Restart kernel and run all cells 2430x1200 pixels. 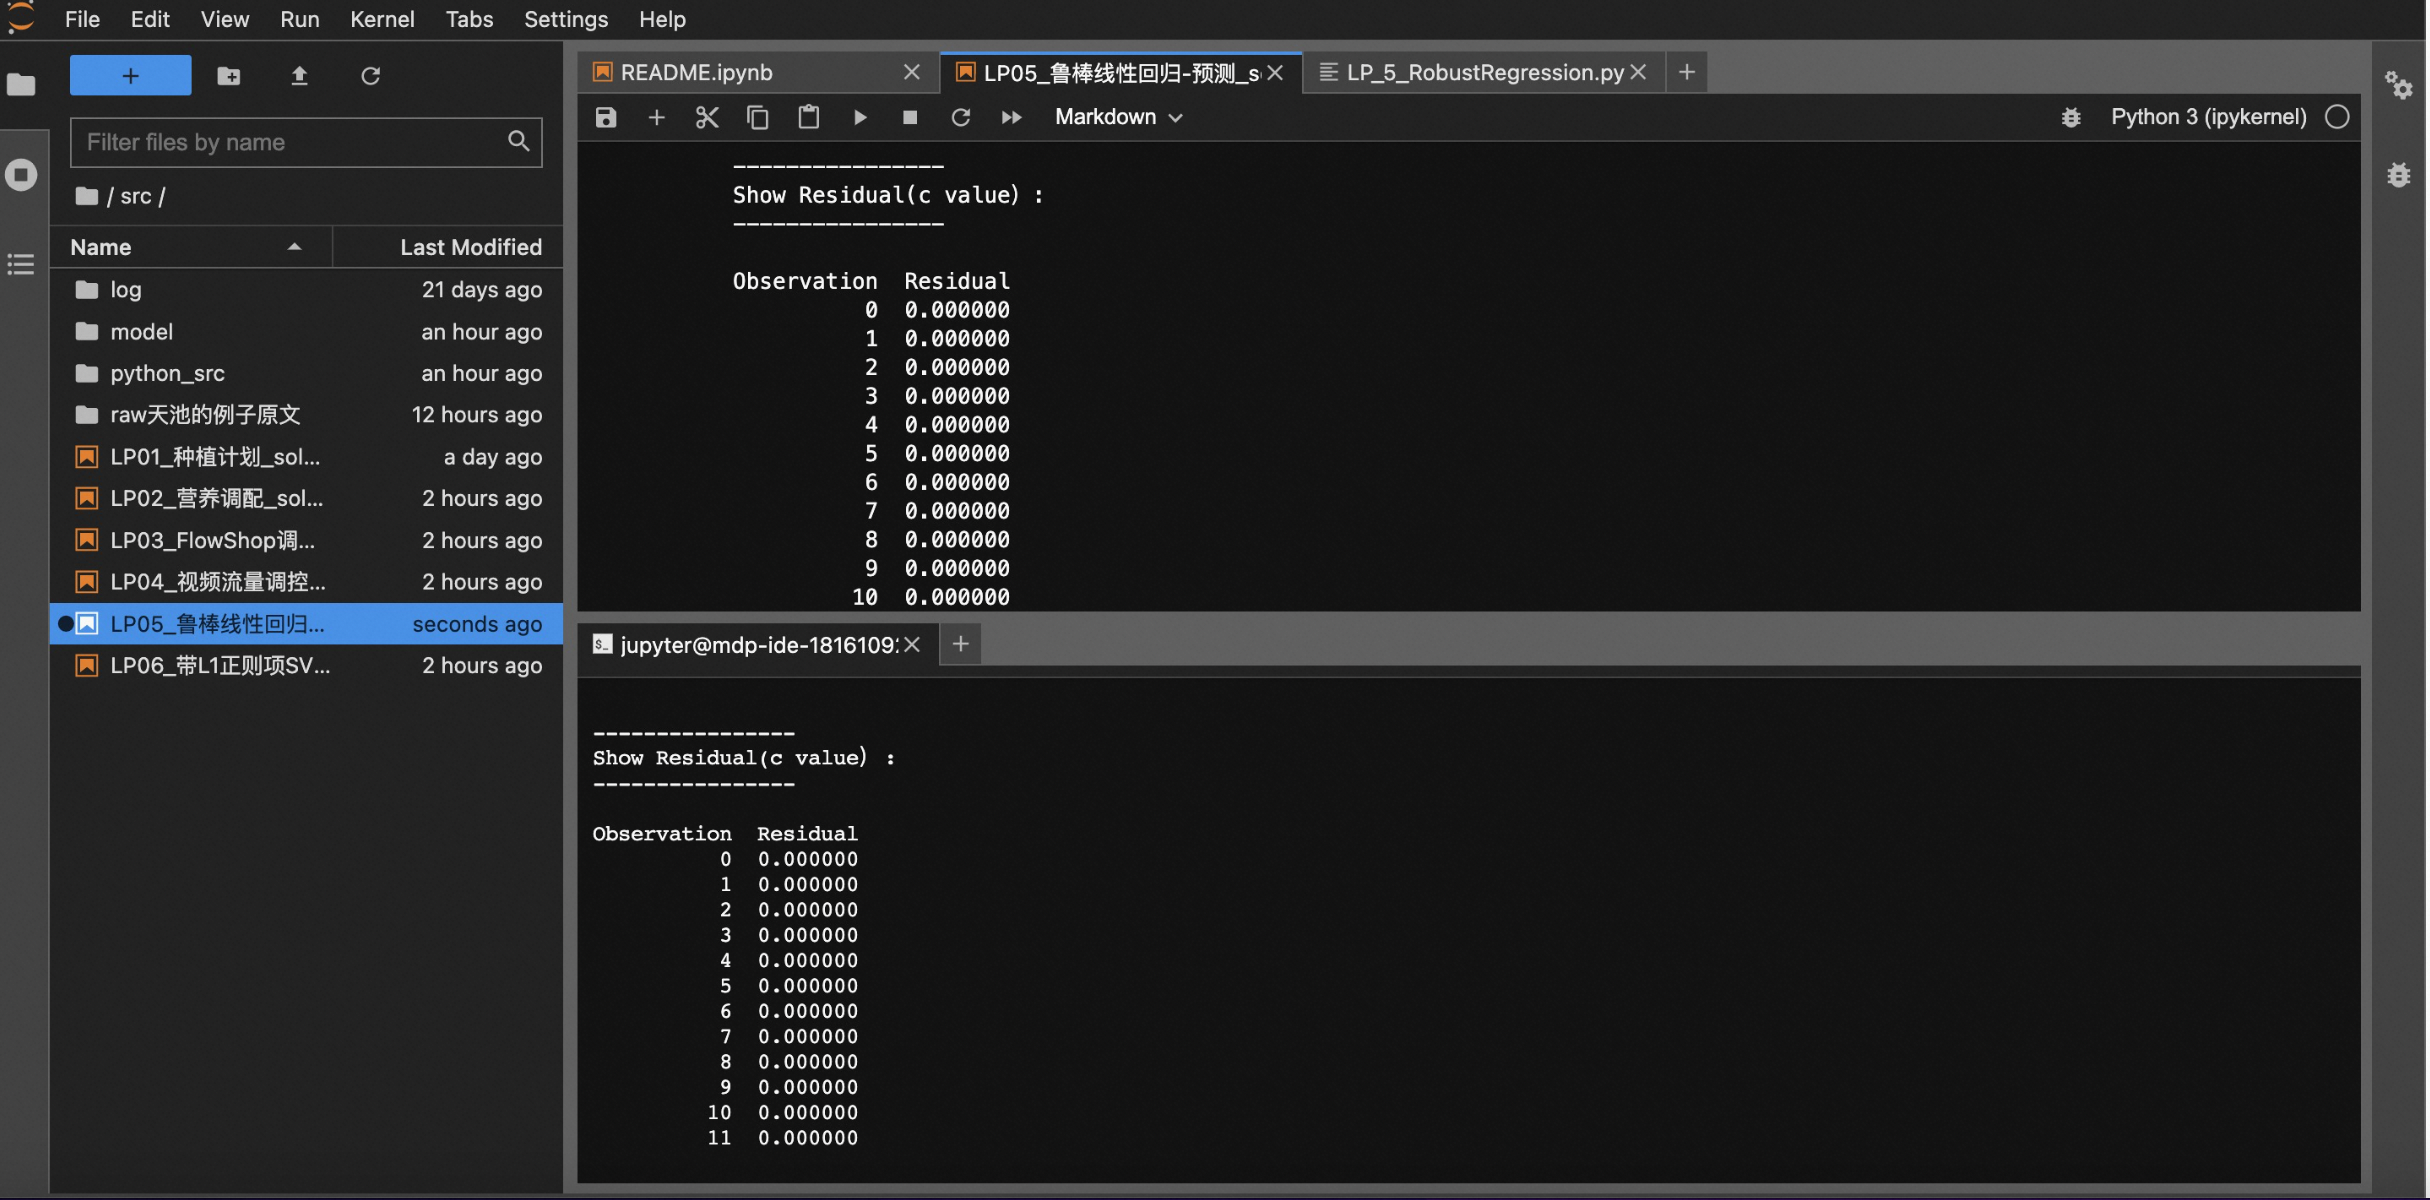pos(1011,117)
